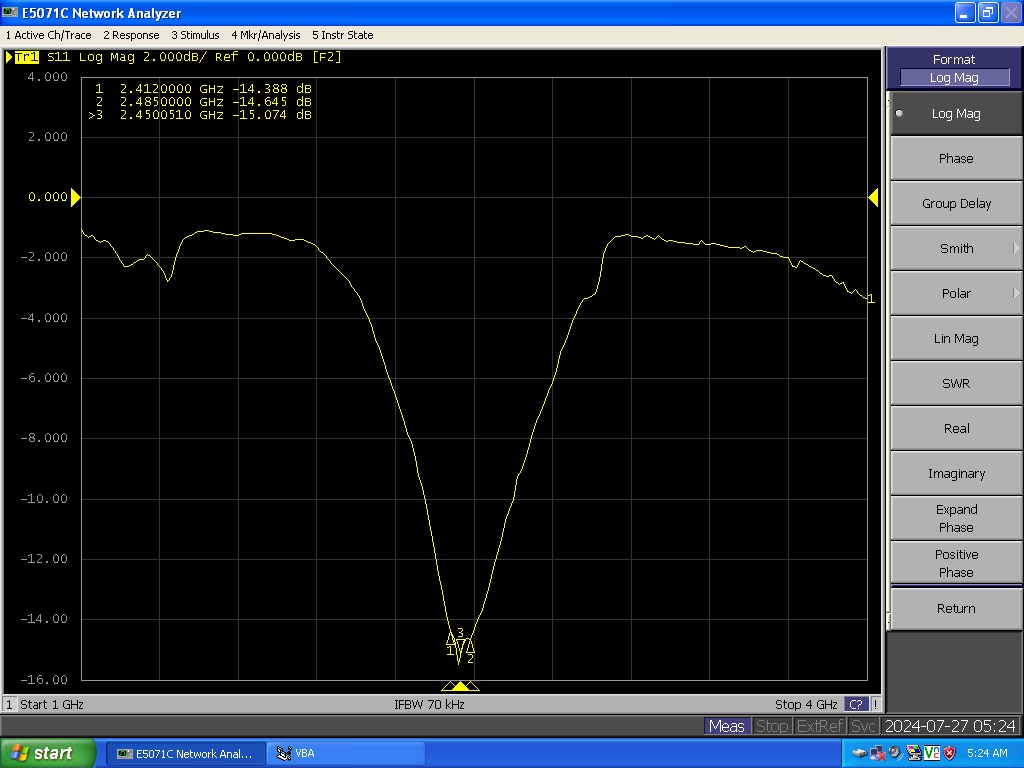Open the Response menu
The height and width of the screenshot is (768, 1024).
(x=131, y=35)
